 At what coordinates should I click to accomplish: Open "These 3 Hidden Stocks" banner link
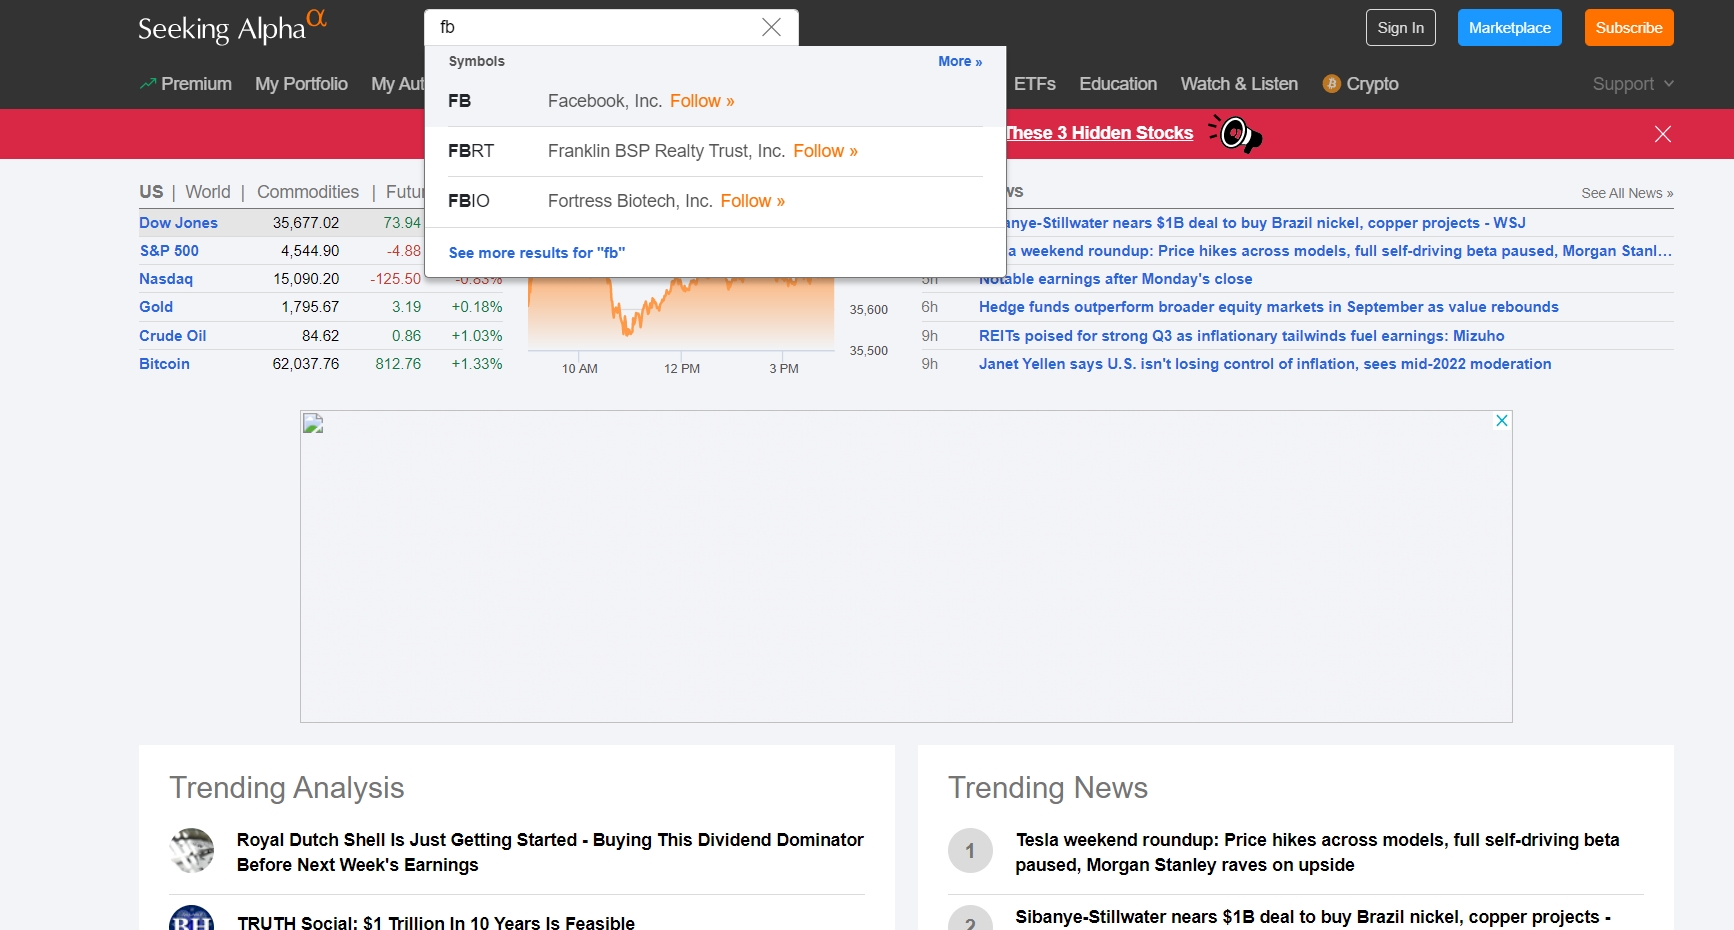point(1100,133)
